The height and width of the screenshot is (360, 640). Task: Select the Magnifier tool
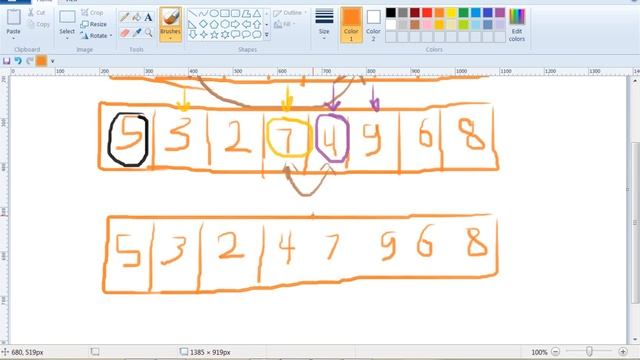tap(148, 33)
